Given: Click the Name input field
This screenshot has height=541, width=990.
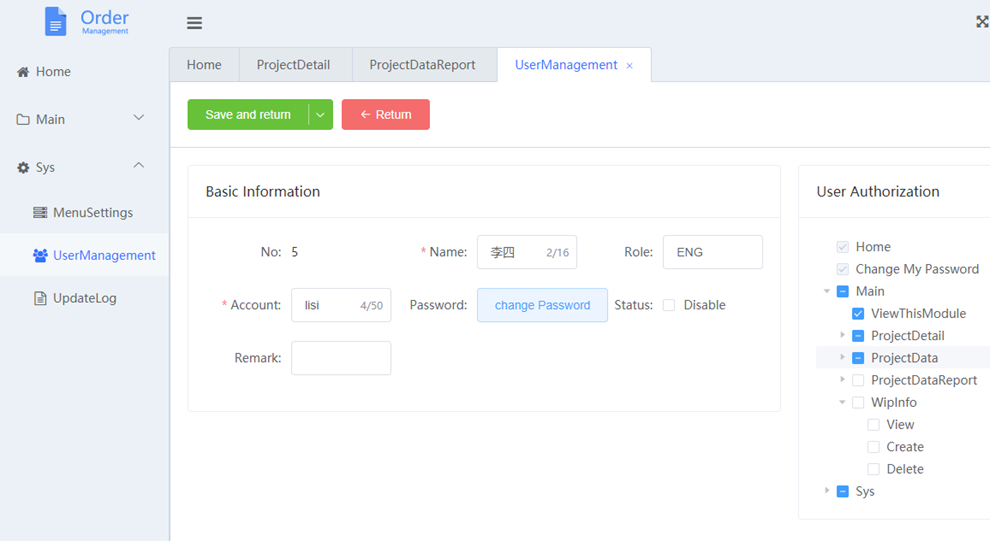Looking at the screenshot, I should [x=527, y=252].
